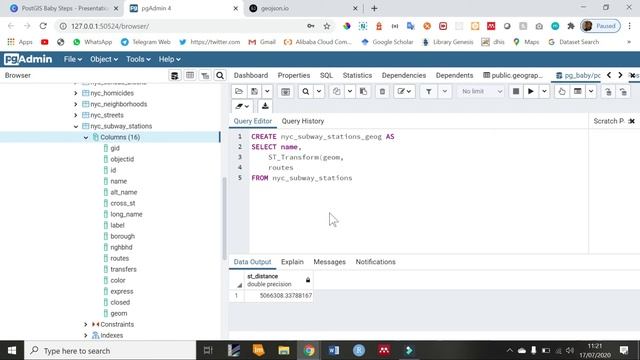Expand the Constraints node
This screenshot has height=360, width=640.
tap(86, 324)
